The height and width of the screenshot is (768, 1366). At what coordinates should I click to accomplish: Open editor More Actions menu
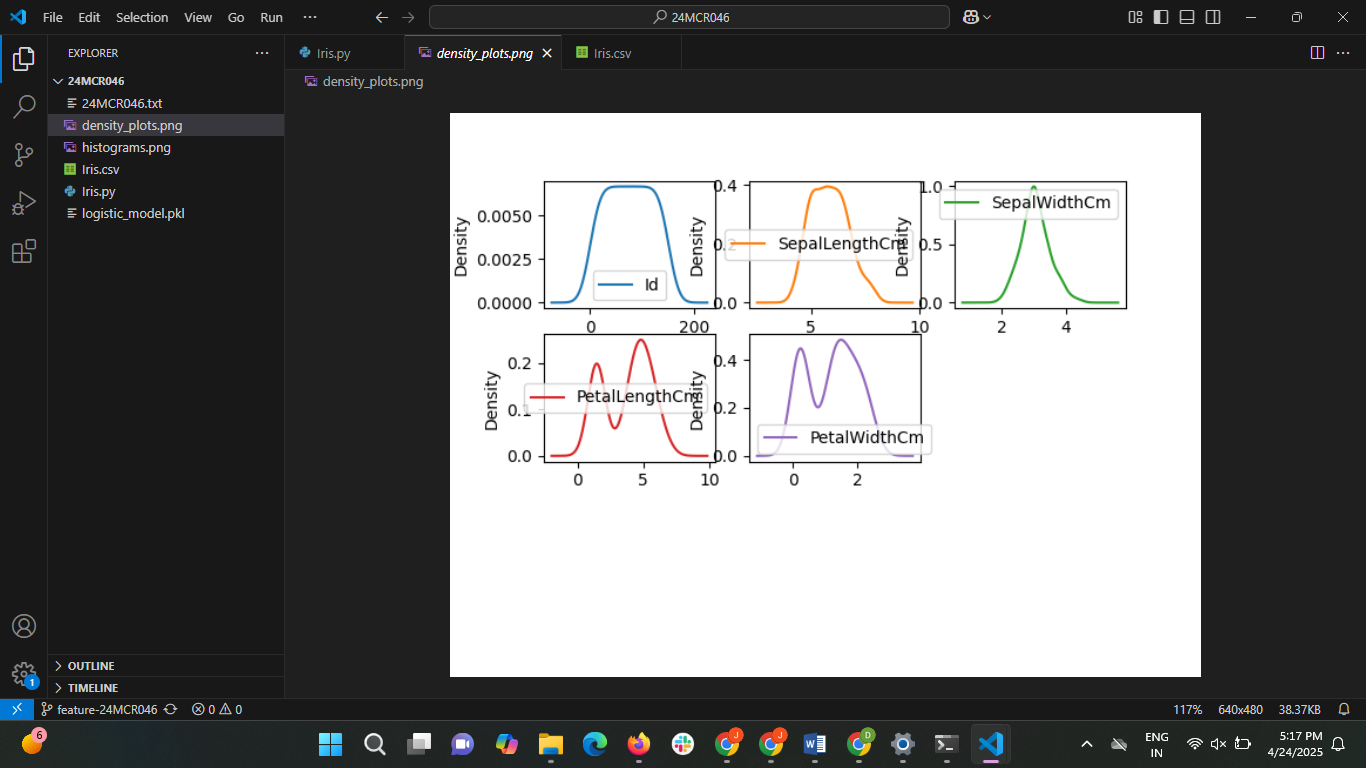1344,52
